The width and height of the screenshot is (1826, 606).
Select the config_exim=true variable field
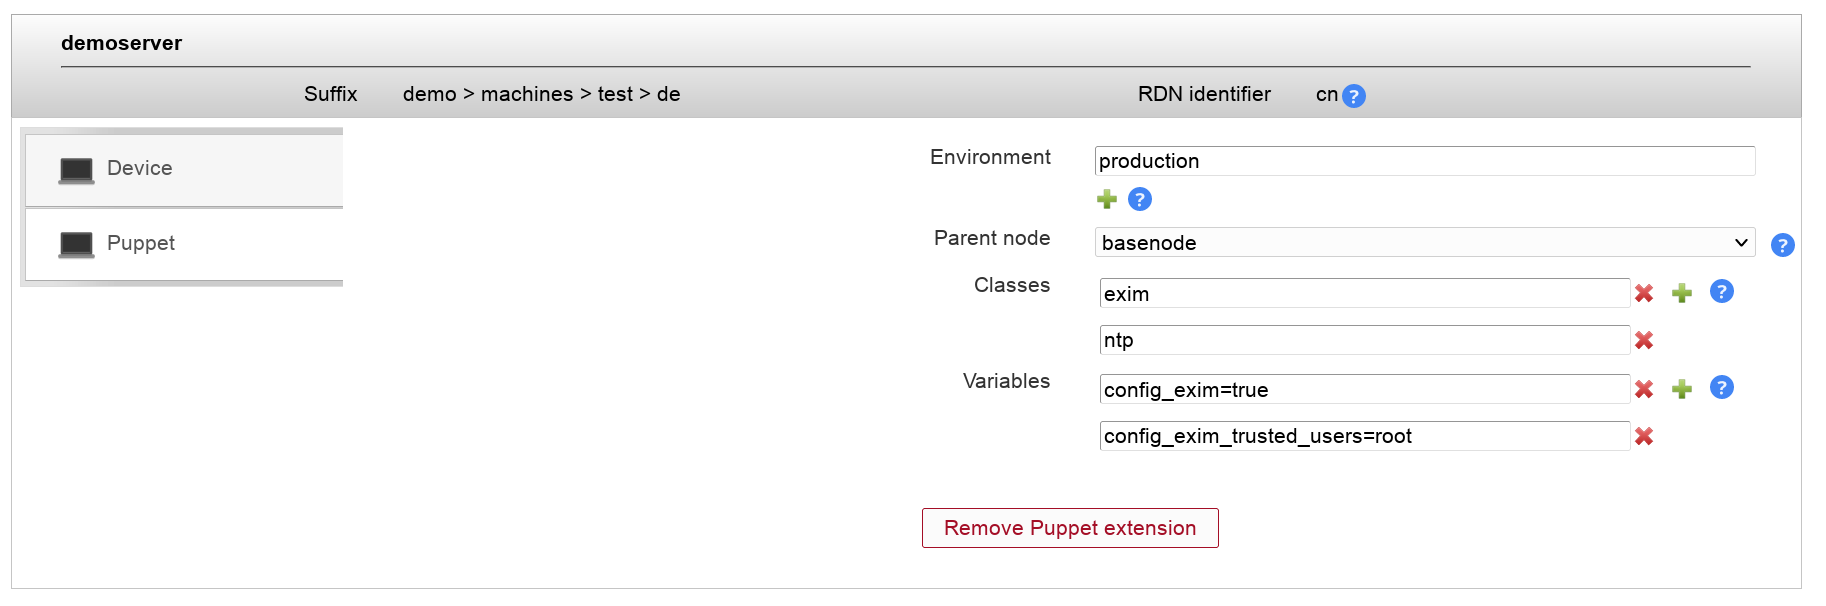click(1364, 390)
